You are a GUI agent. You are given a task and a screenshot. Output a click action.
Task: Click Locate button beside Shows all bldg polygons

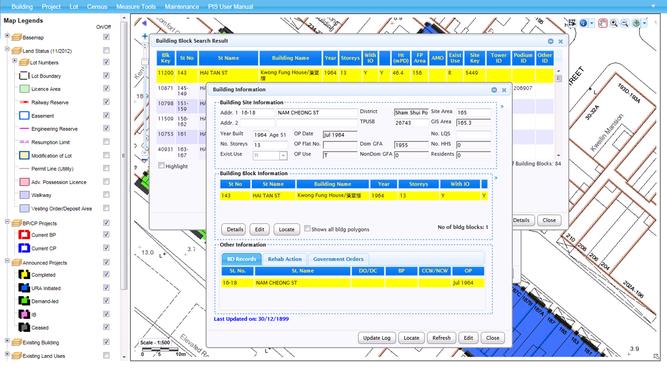tap(286, 229)
